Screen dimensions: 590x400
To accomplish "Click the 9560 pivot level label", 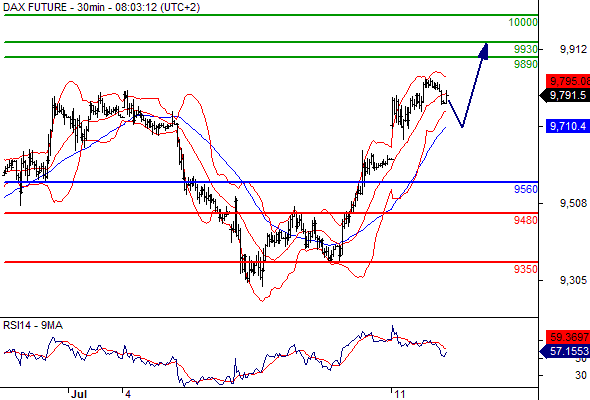I will (526, 189).
